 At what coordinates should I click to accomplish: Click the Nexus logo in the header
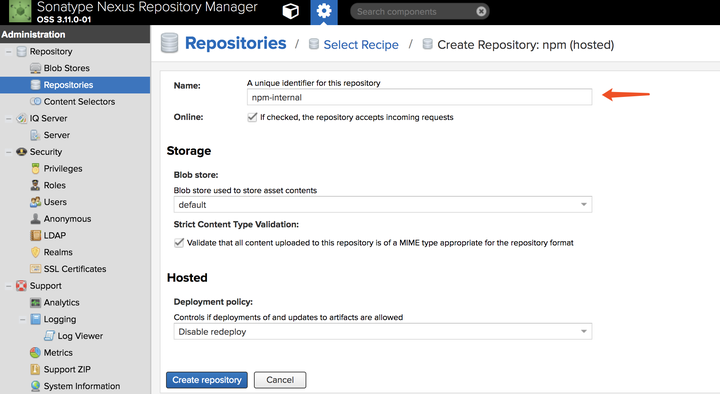(20, 11)
